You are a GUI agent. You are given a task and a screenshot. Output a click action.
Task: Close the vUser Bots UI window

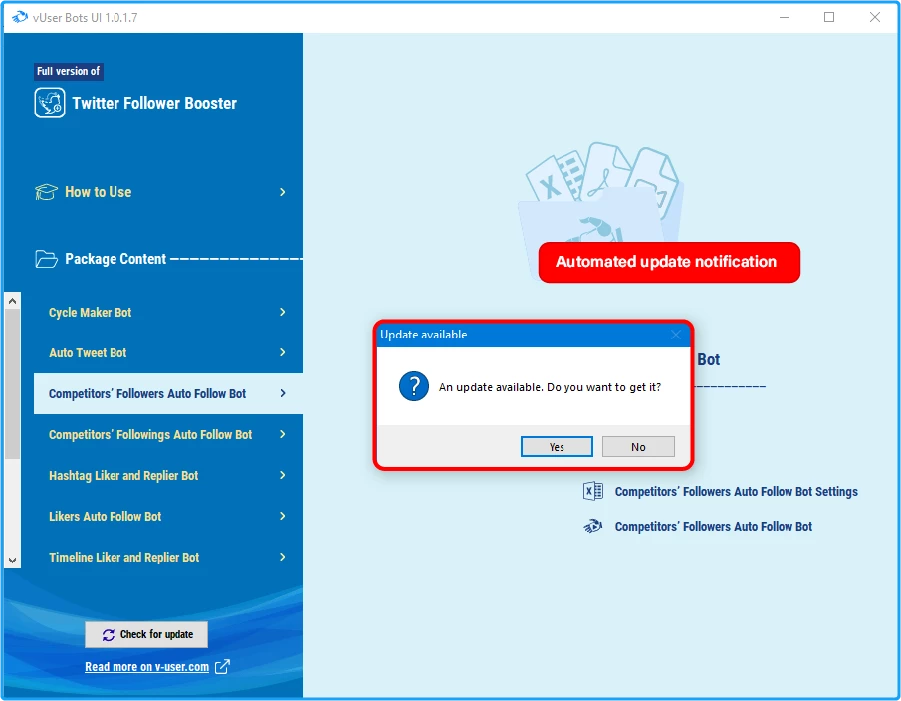coord(875,17)
